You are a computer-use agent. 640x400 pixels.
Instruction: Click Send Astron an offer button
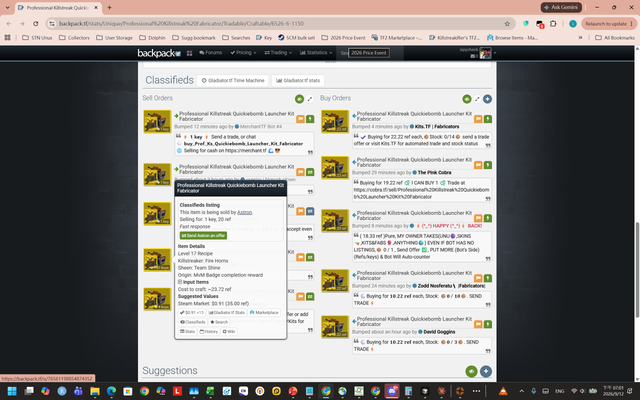pyautogui.click(x=203, y=236)
